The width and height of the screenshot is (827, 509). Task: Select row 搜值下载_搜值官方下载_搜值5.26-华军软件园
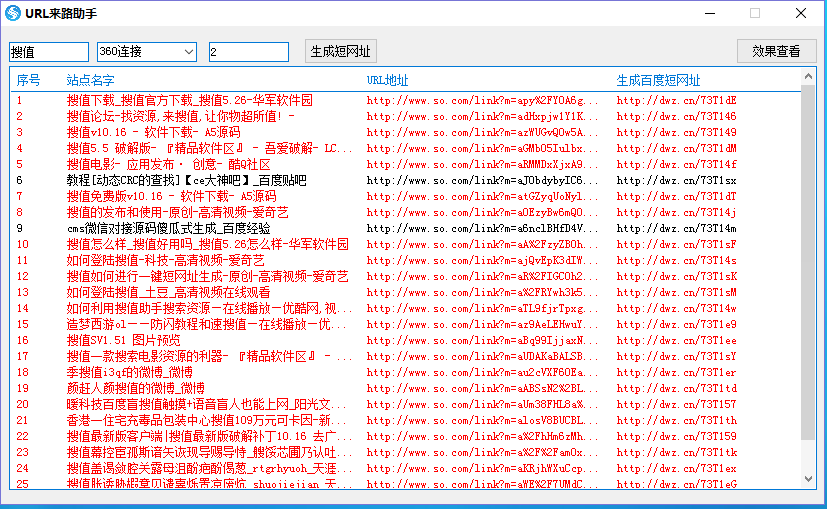point(405,100)
